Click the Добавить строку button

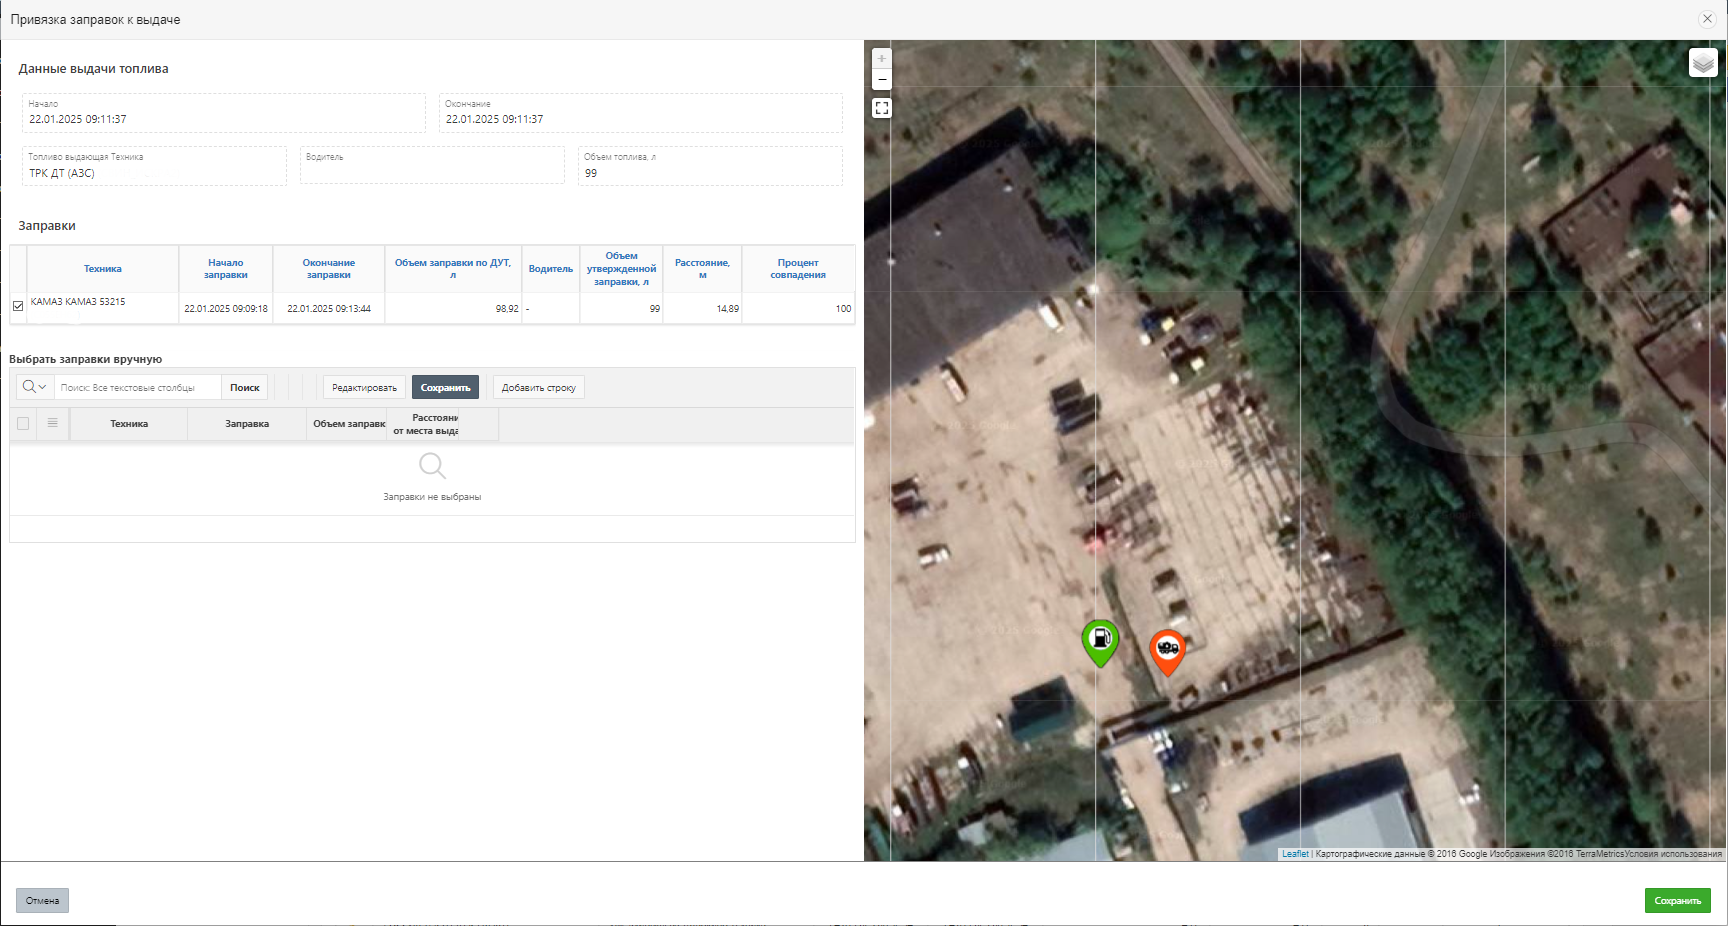[538, 388]
